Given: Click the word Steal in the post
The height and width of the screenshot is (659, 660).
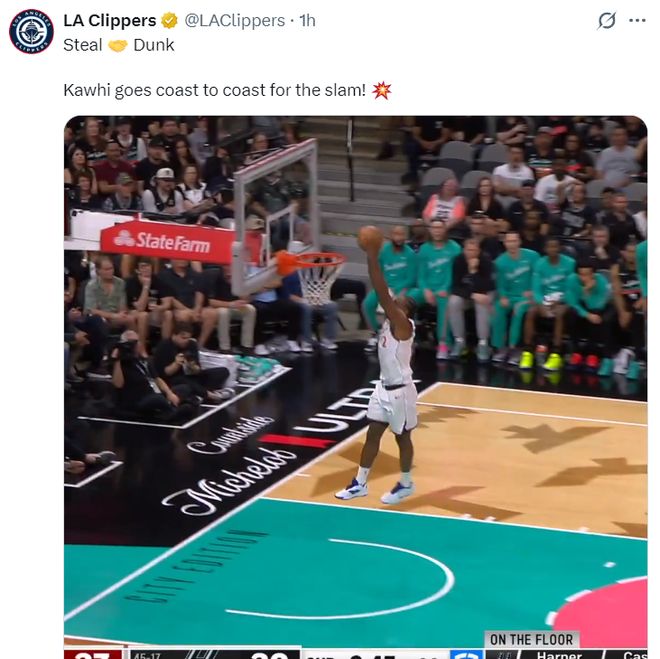Looking at the screenshot, I should tap(82, 45).
